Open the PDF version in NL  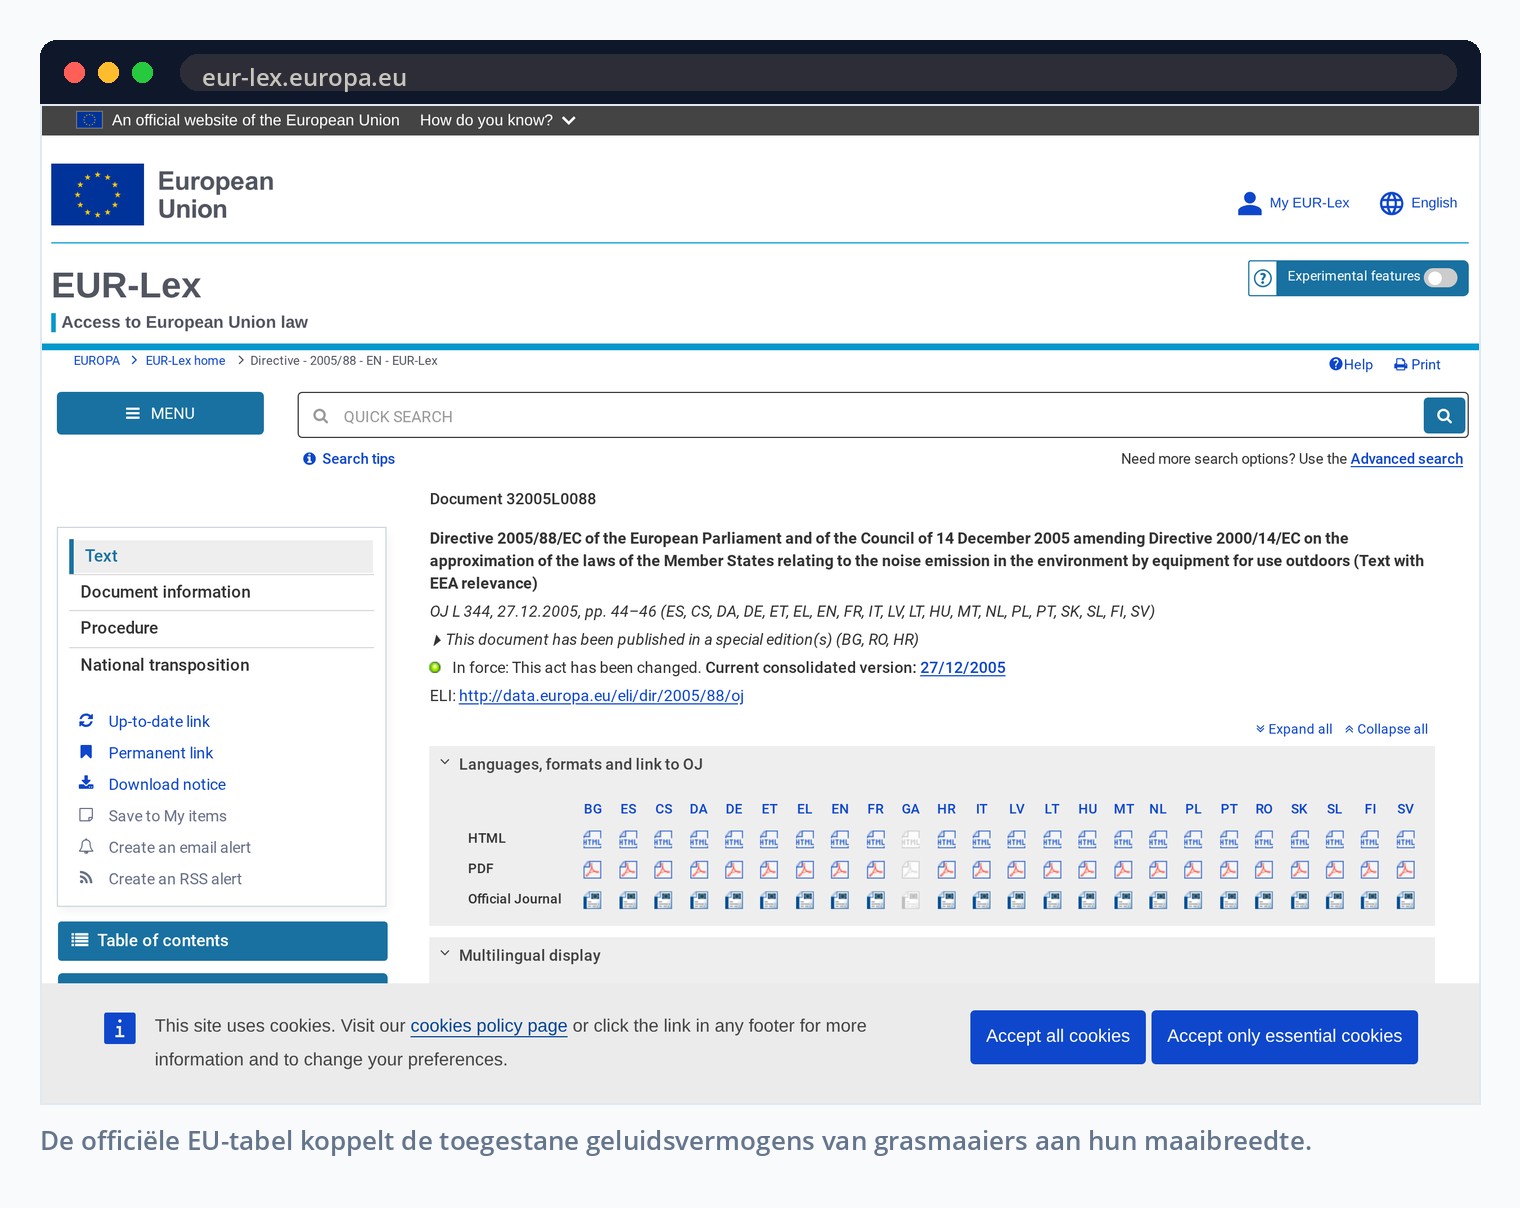click(x=1158, y=870)
